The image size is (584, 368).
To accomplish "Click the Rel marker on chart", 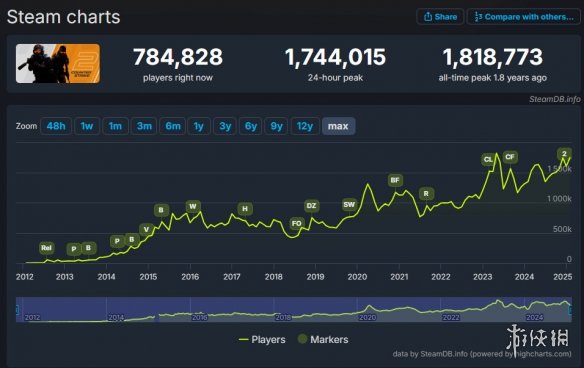I will tap(47, 248).
